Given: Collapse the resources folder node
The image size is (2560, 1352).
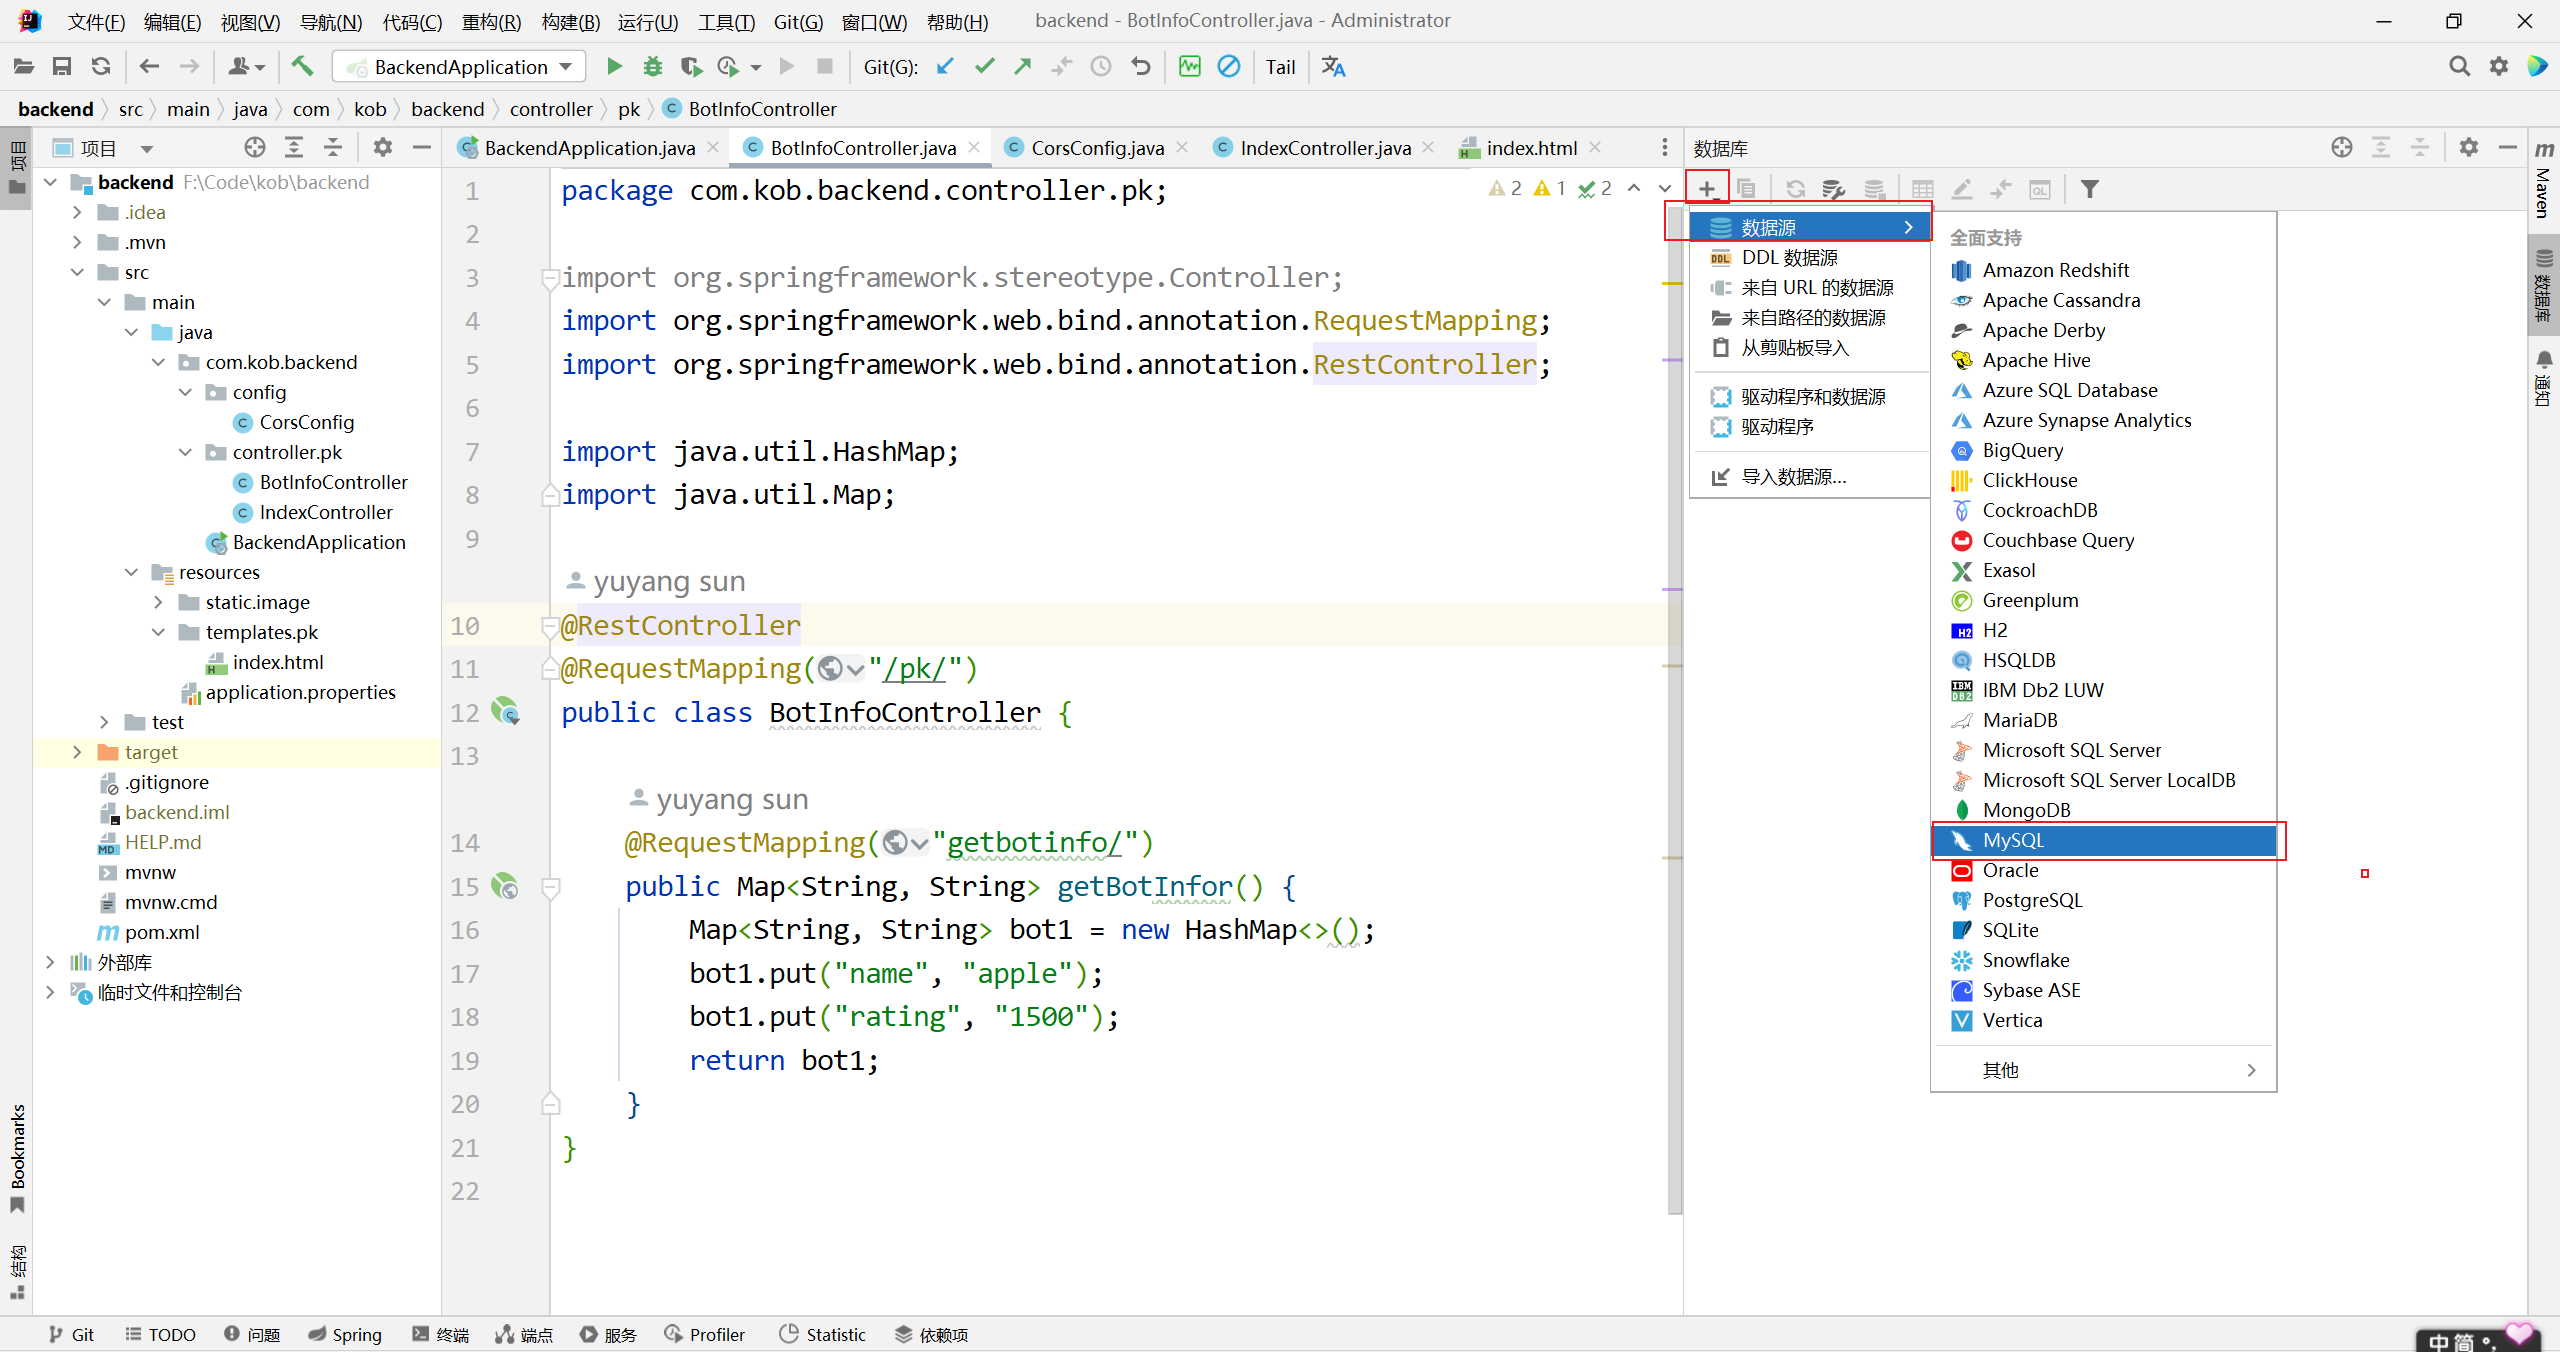Looking at the screenshot, I should point(131,572).
